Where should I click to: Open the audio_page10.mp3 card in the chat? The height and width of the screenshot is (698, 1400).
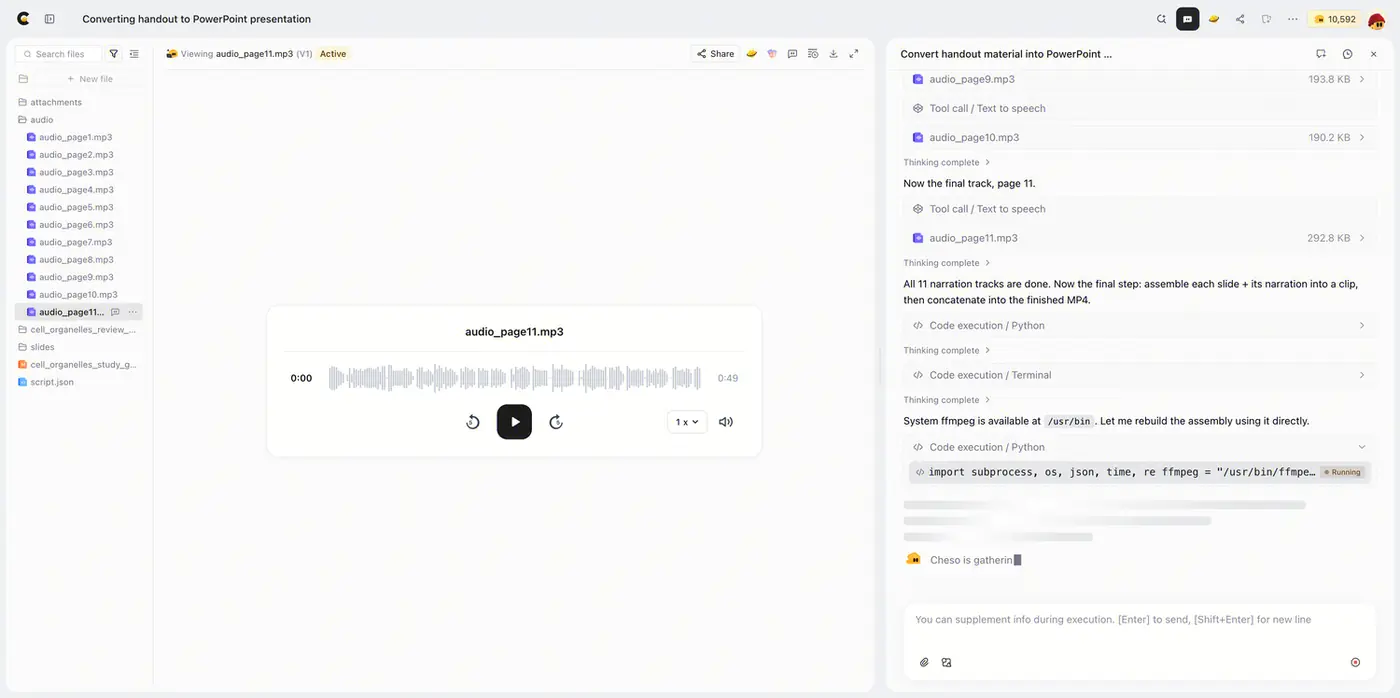[1139, 137]
